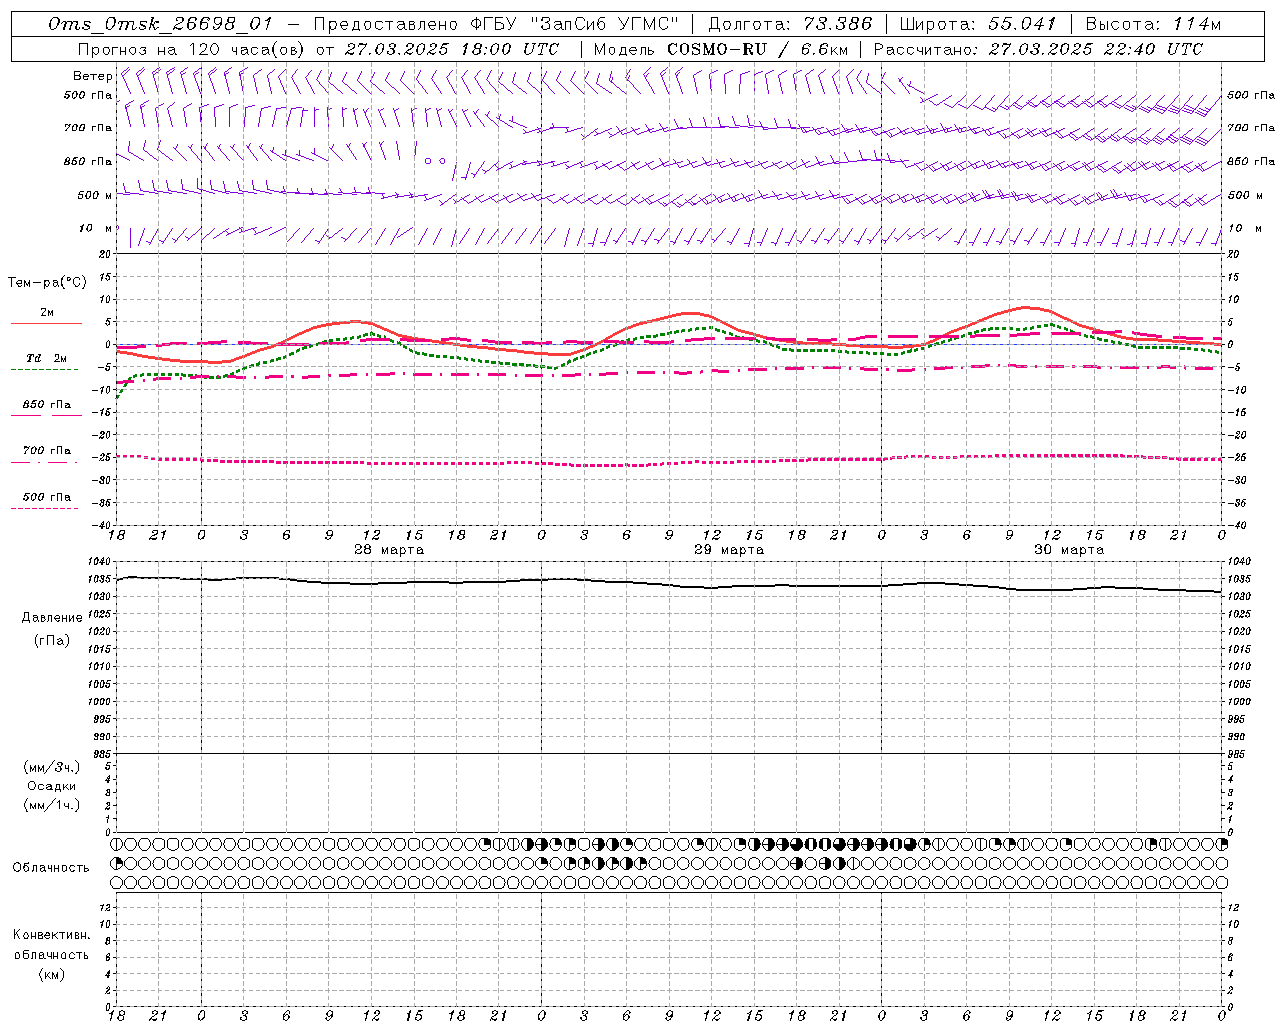
Task: Click the Облачность cloud cover label
Action: (x=51, y=867)
